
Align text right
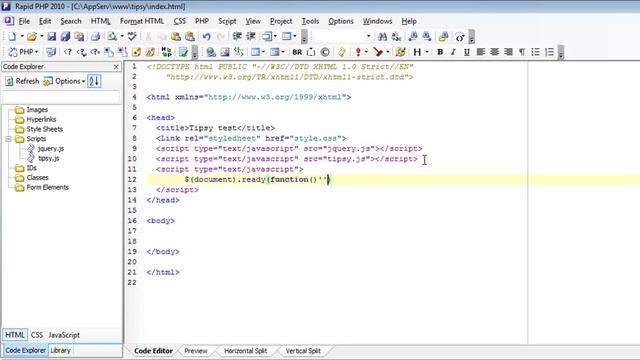(x=509, y=52)
